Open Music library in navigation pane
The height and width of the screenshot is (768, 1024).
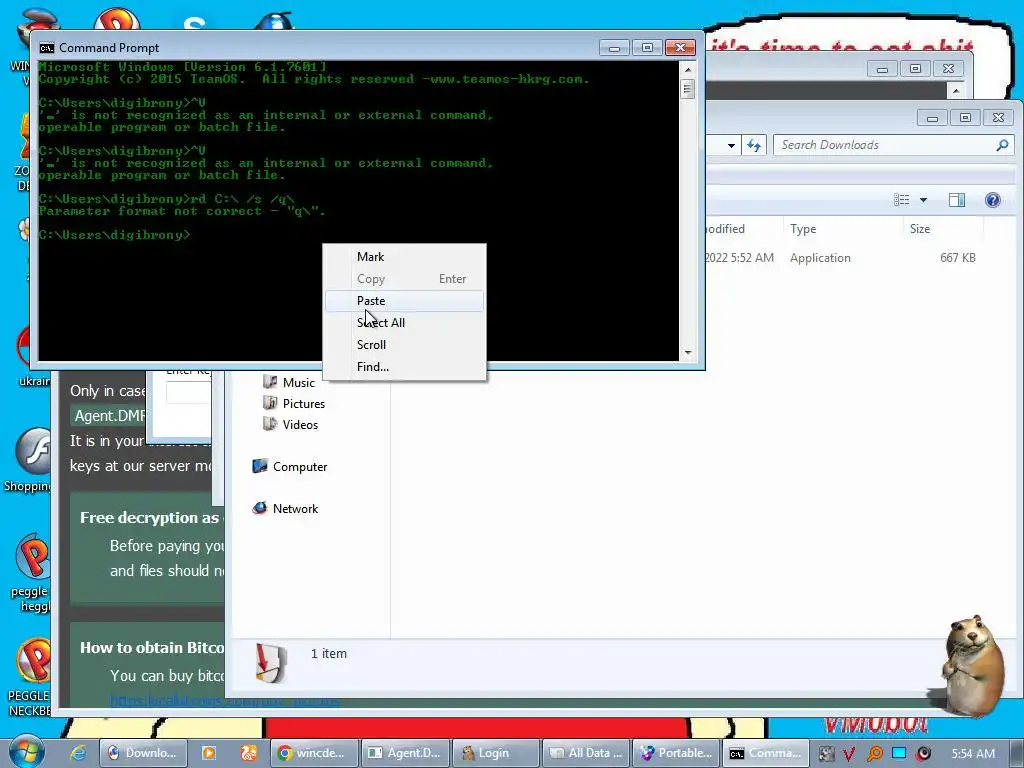[x=288, y=383]
